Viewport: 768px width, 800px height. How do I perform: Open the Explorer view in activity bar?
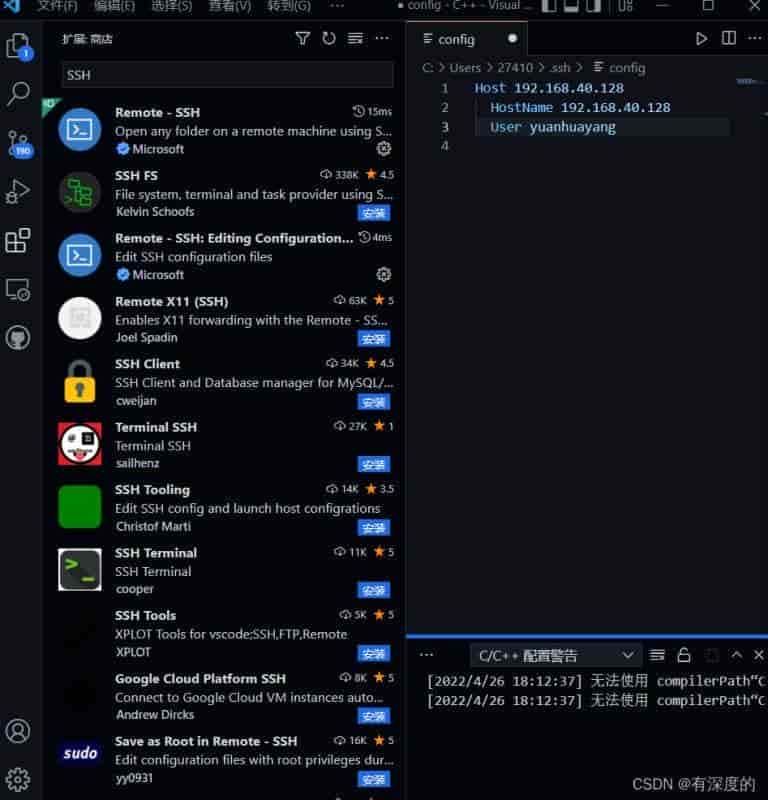(x=18, y=46)
